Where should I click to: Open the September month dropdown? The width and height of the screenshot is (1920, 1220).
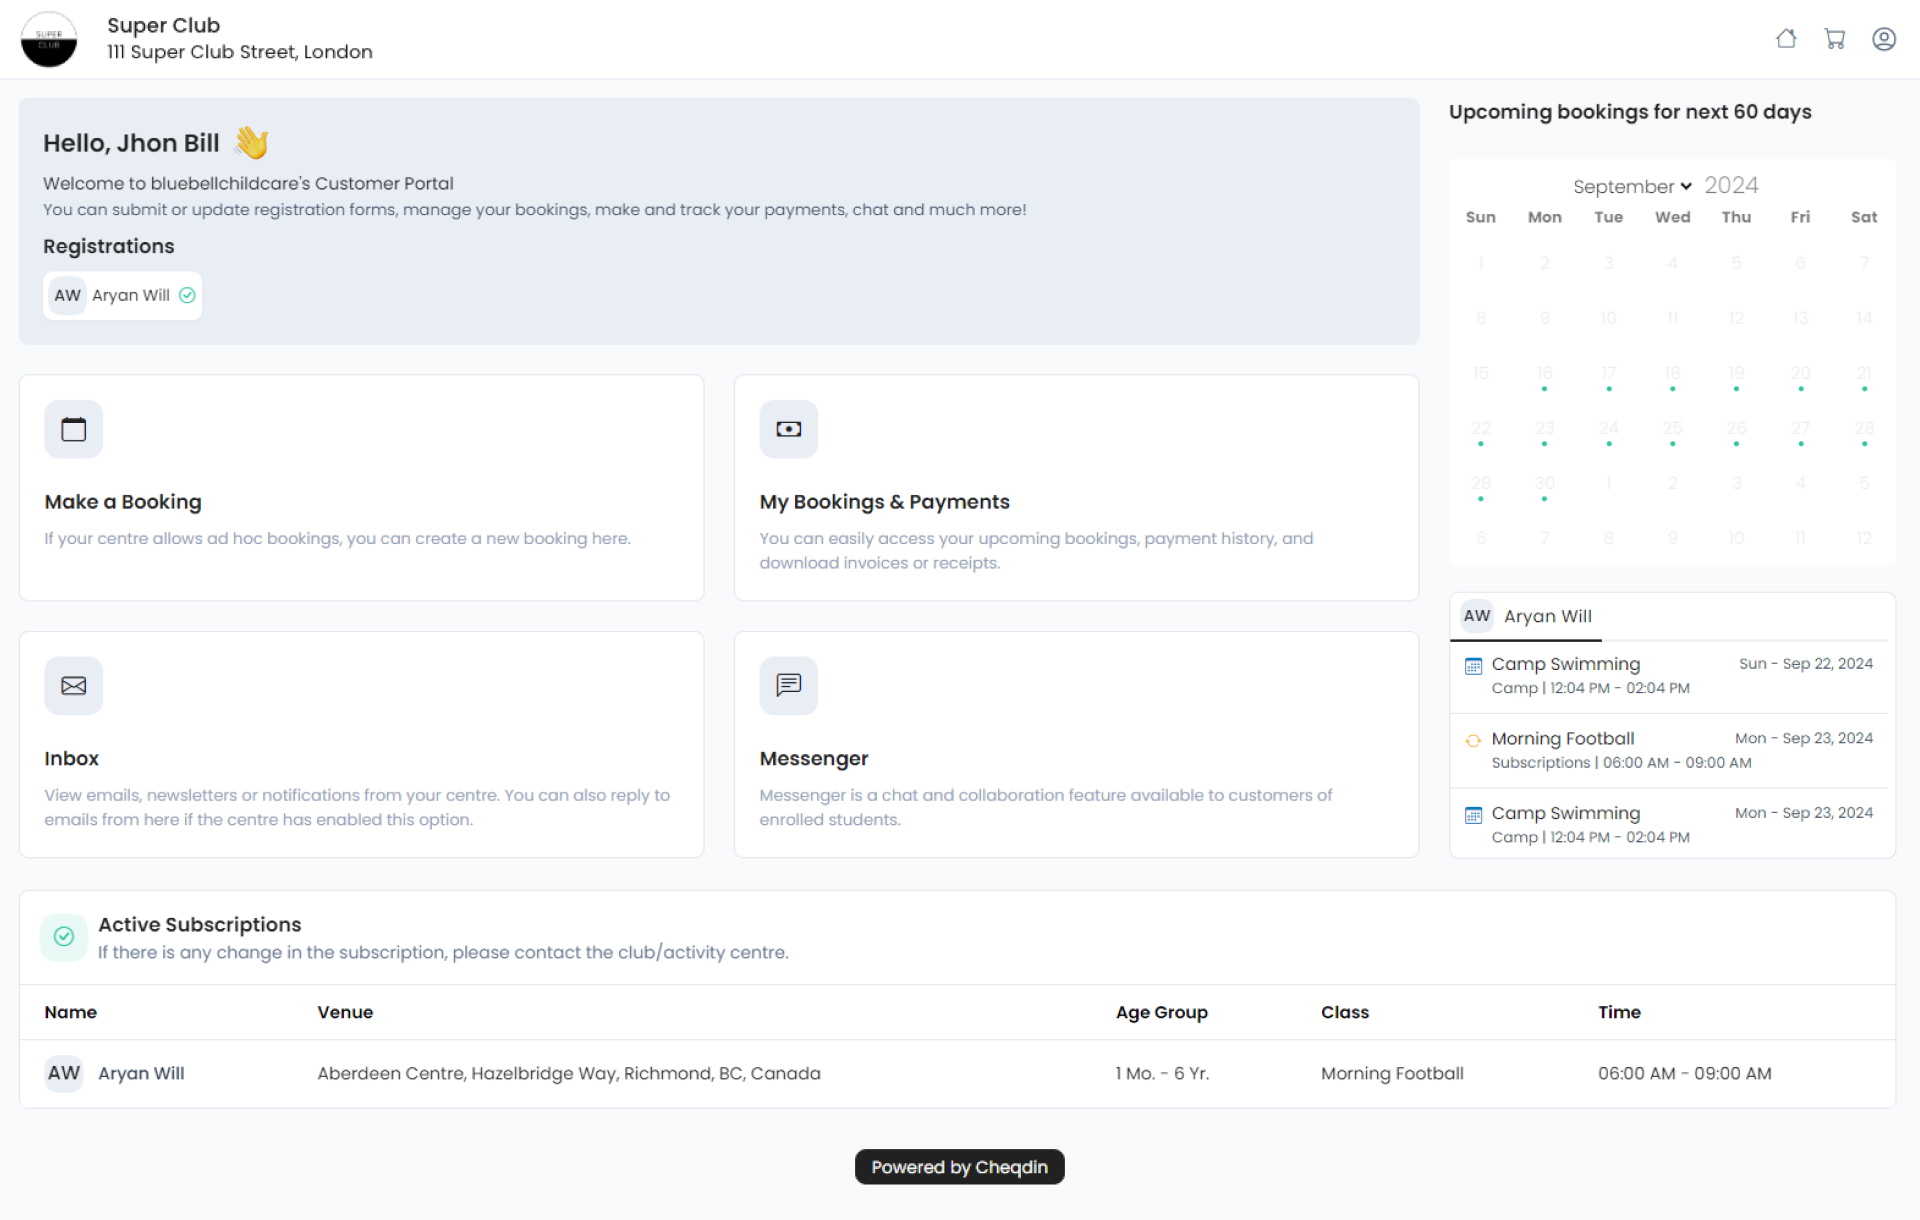click(1632, 187)
